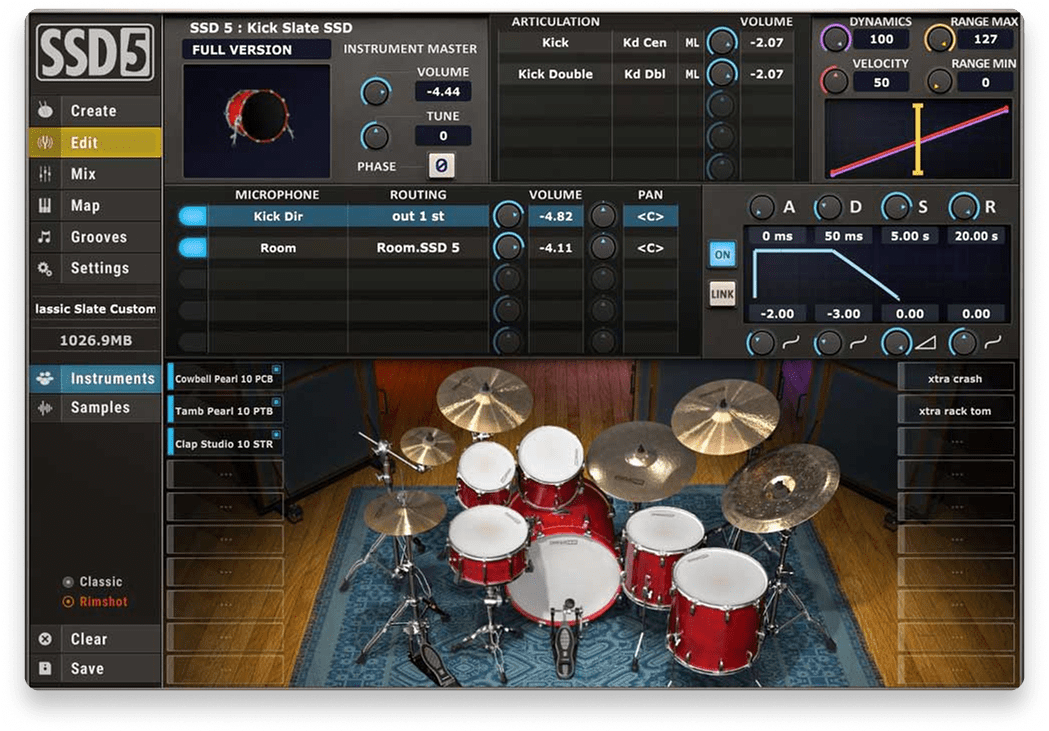Viewport: 1049px width, 731px height.
Task: Click the Dynamics knob
Action: point(835,39)
